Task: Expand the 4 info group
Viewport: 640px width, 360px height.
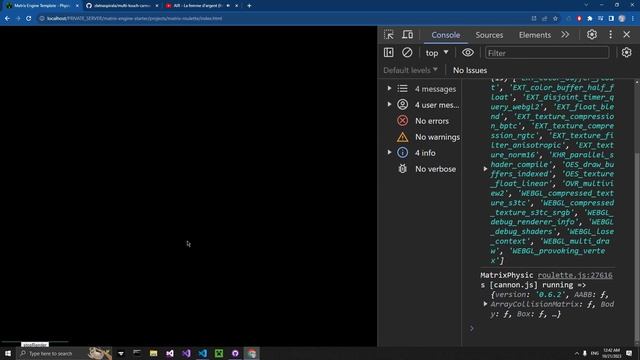Action: 389,153
